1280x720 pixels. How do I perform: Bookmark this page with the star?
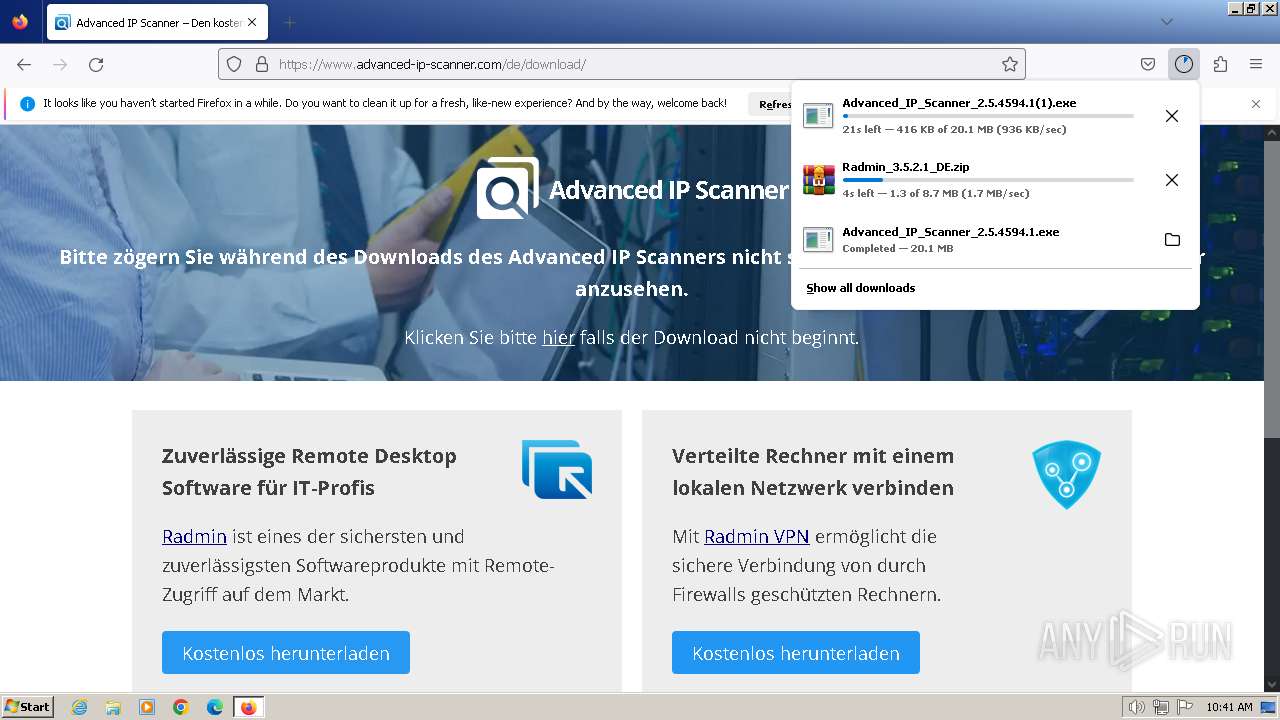coord(1010,64)
